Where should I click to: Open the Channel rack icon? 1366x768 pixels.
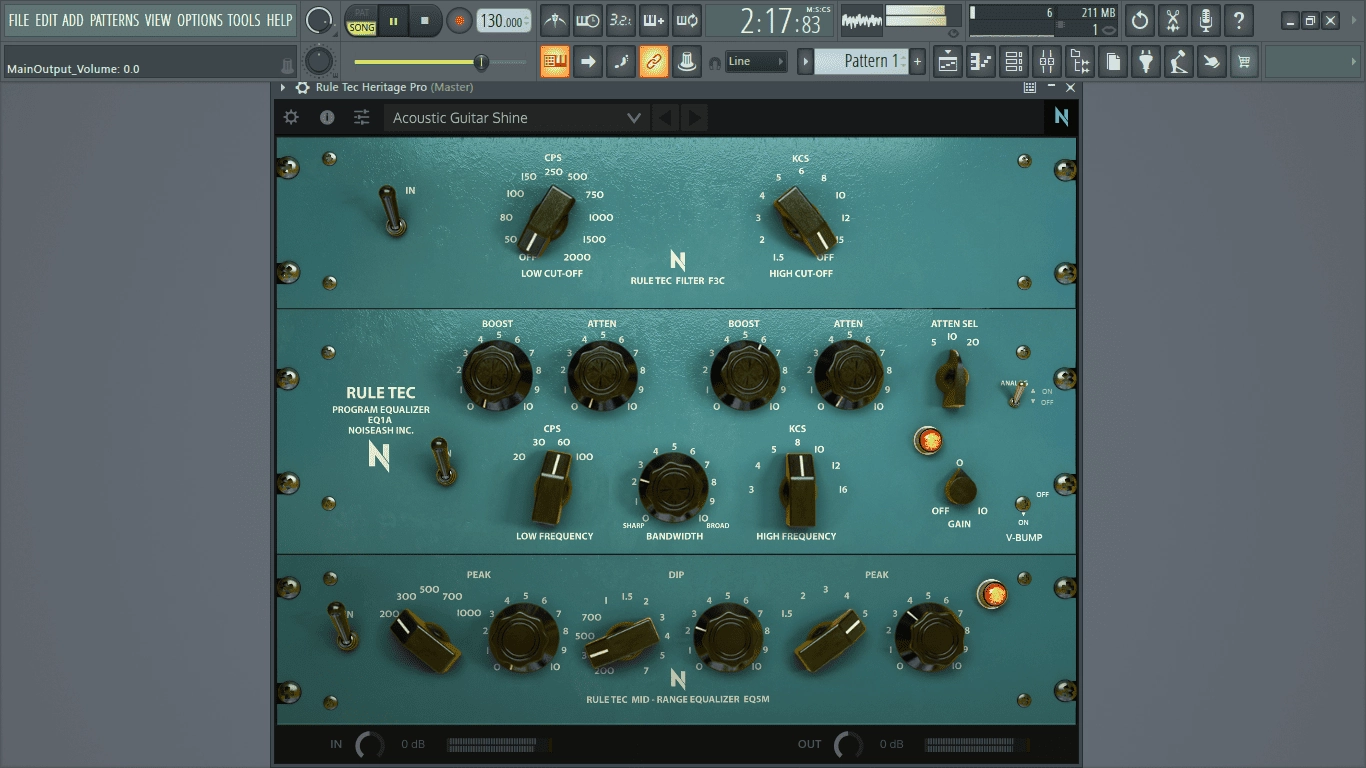pos(1014,62)
